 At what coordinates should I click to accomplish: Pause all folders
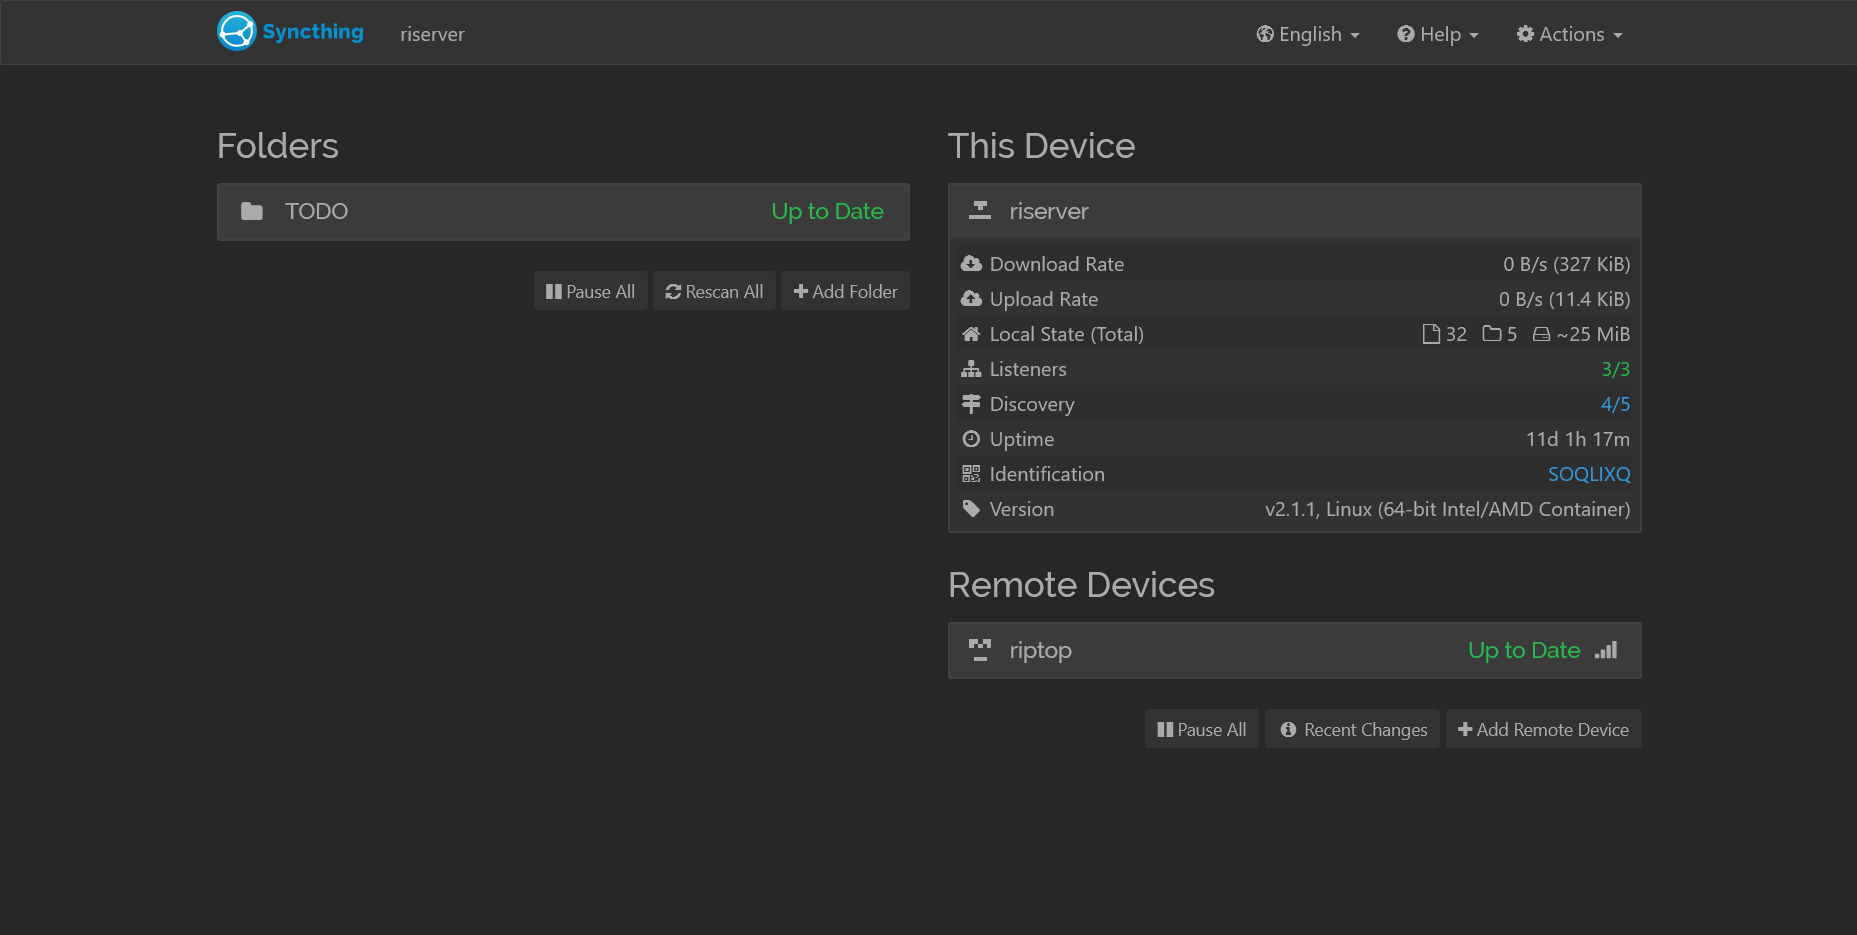590,291
